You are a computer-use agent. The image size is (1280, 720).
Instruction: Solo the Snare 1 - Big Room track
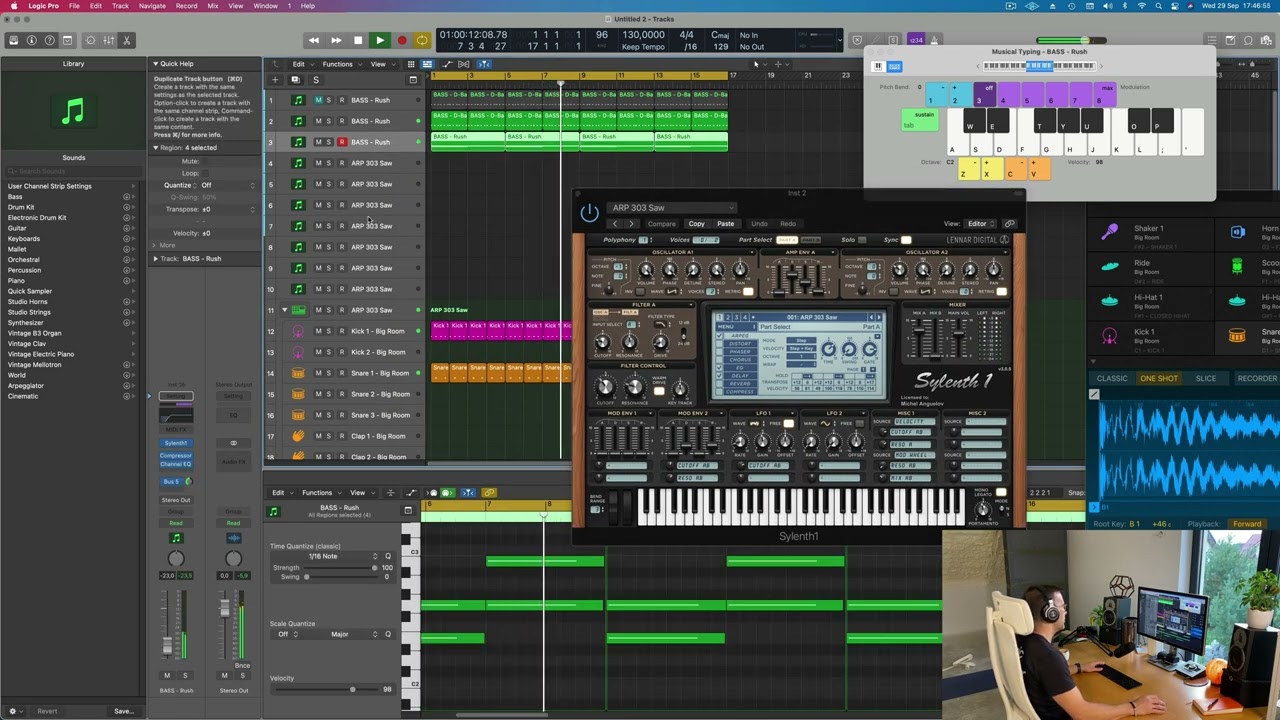tap(329, 373)
